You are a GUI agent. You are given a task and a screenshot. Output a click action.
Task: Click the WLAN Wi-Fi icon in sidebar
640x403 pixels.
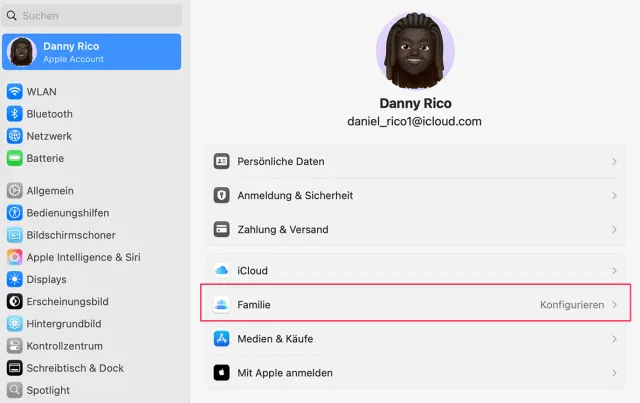(15, 91)
